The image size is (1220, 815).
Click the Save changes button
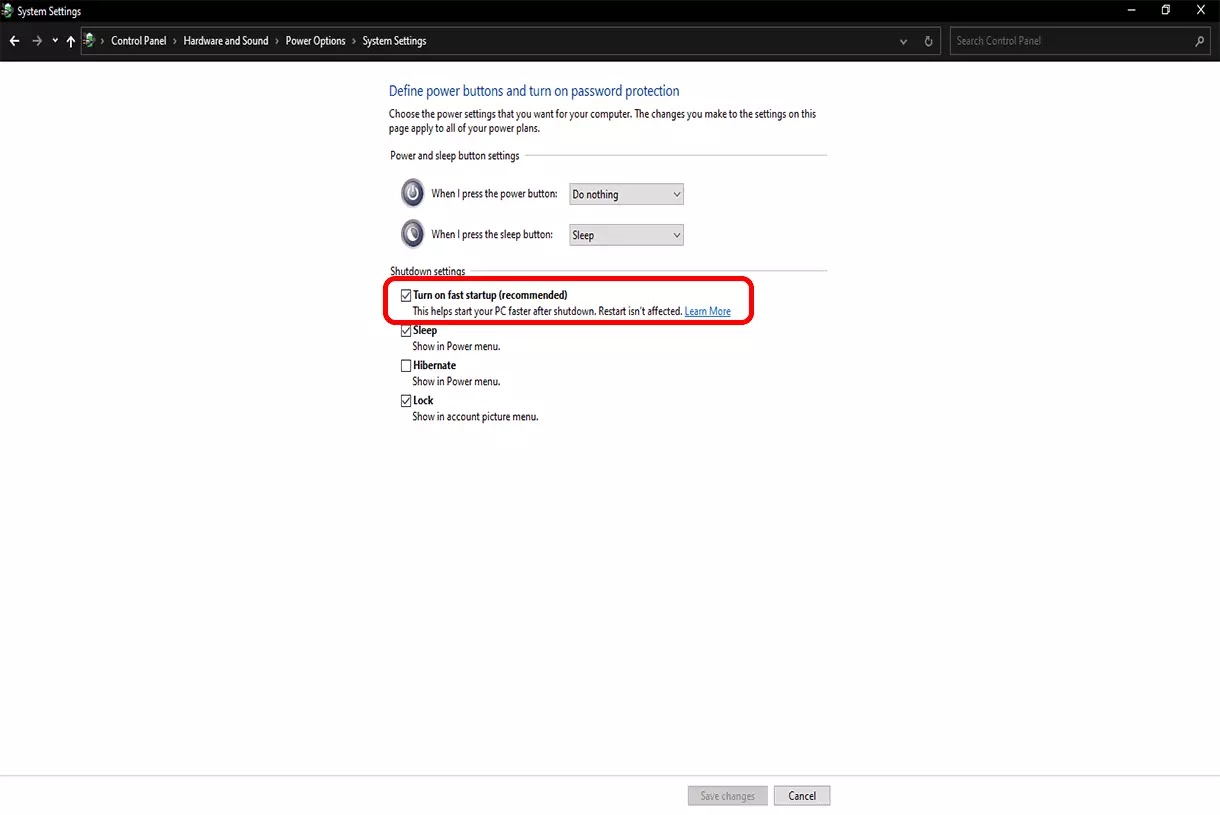(x=728, y=796)
